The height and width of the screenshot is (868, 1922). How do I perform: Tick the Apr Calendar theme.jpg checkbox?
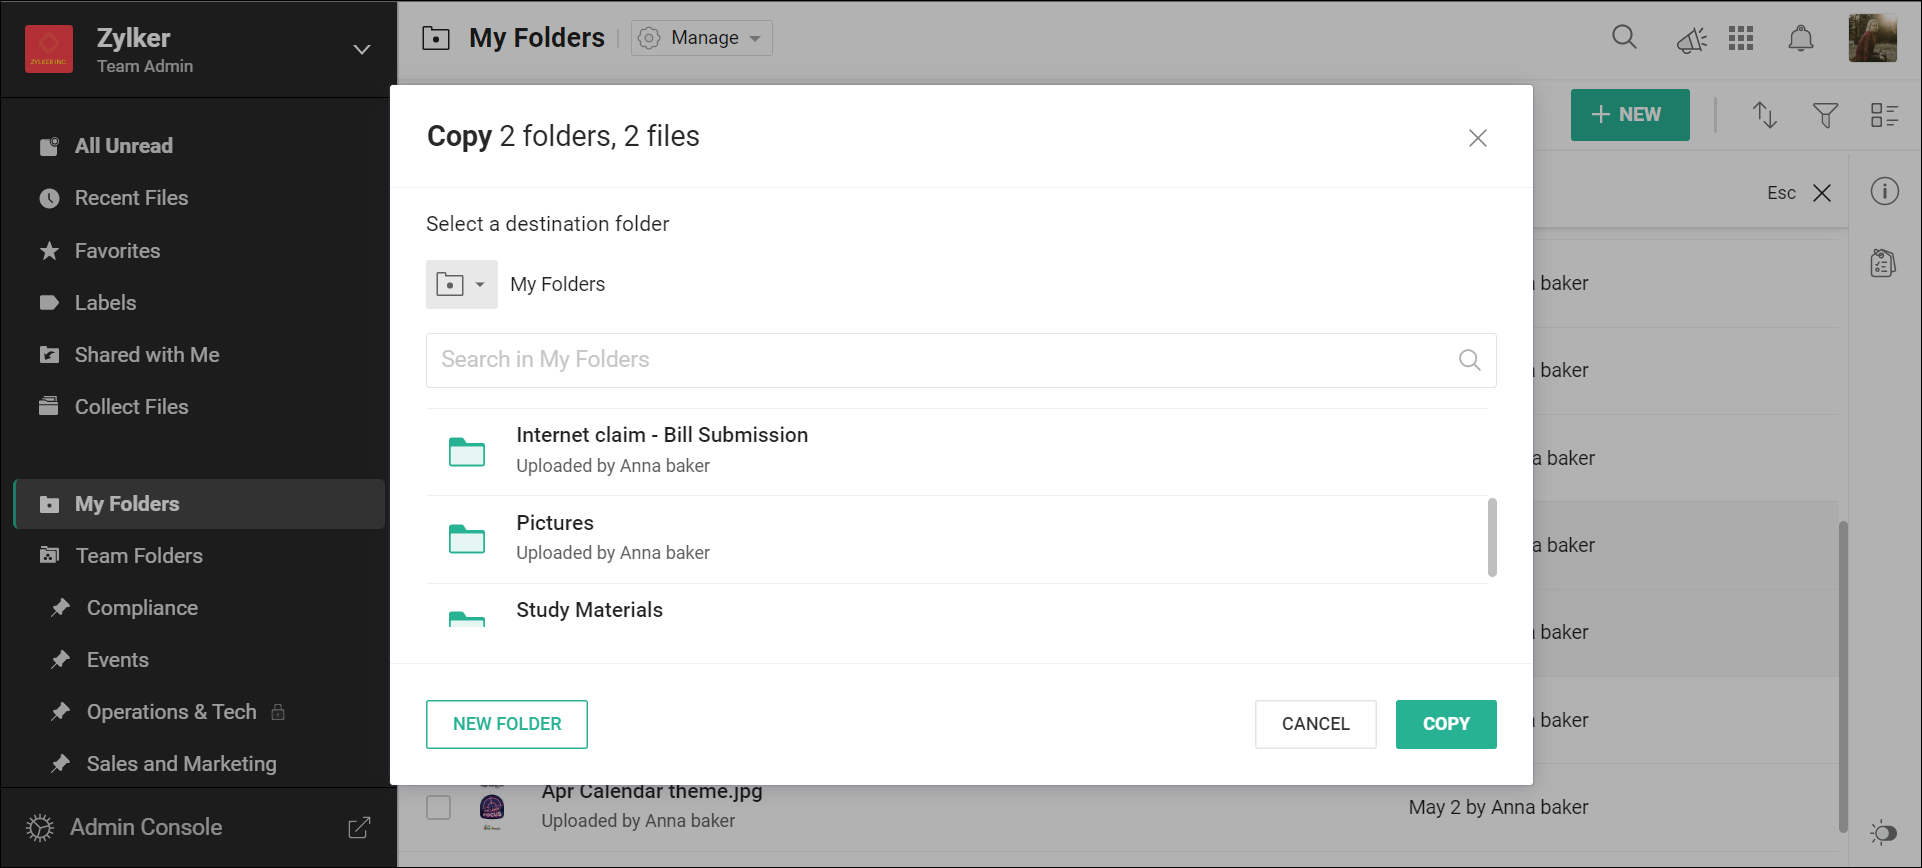[x=439, y=807]
